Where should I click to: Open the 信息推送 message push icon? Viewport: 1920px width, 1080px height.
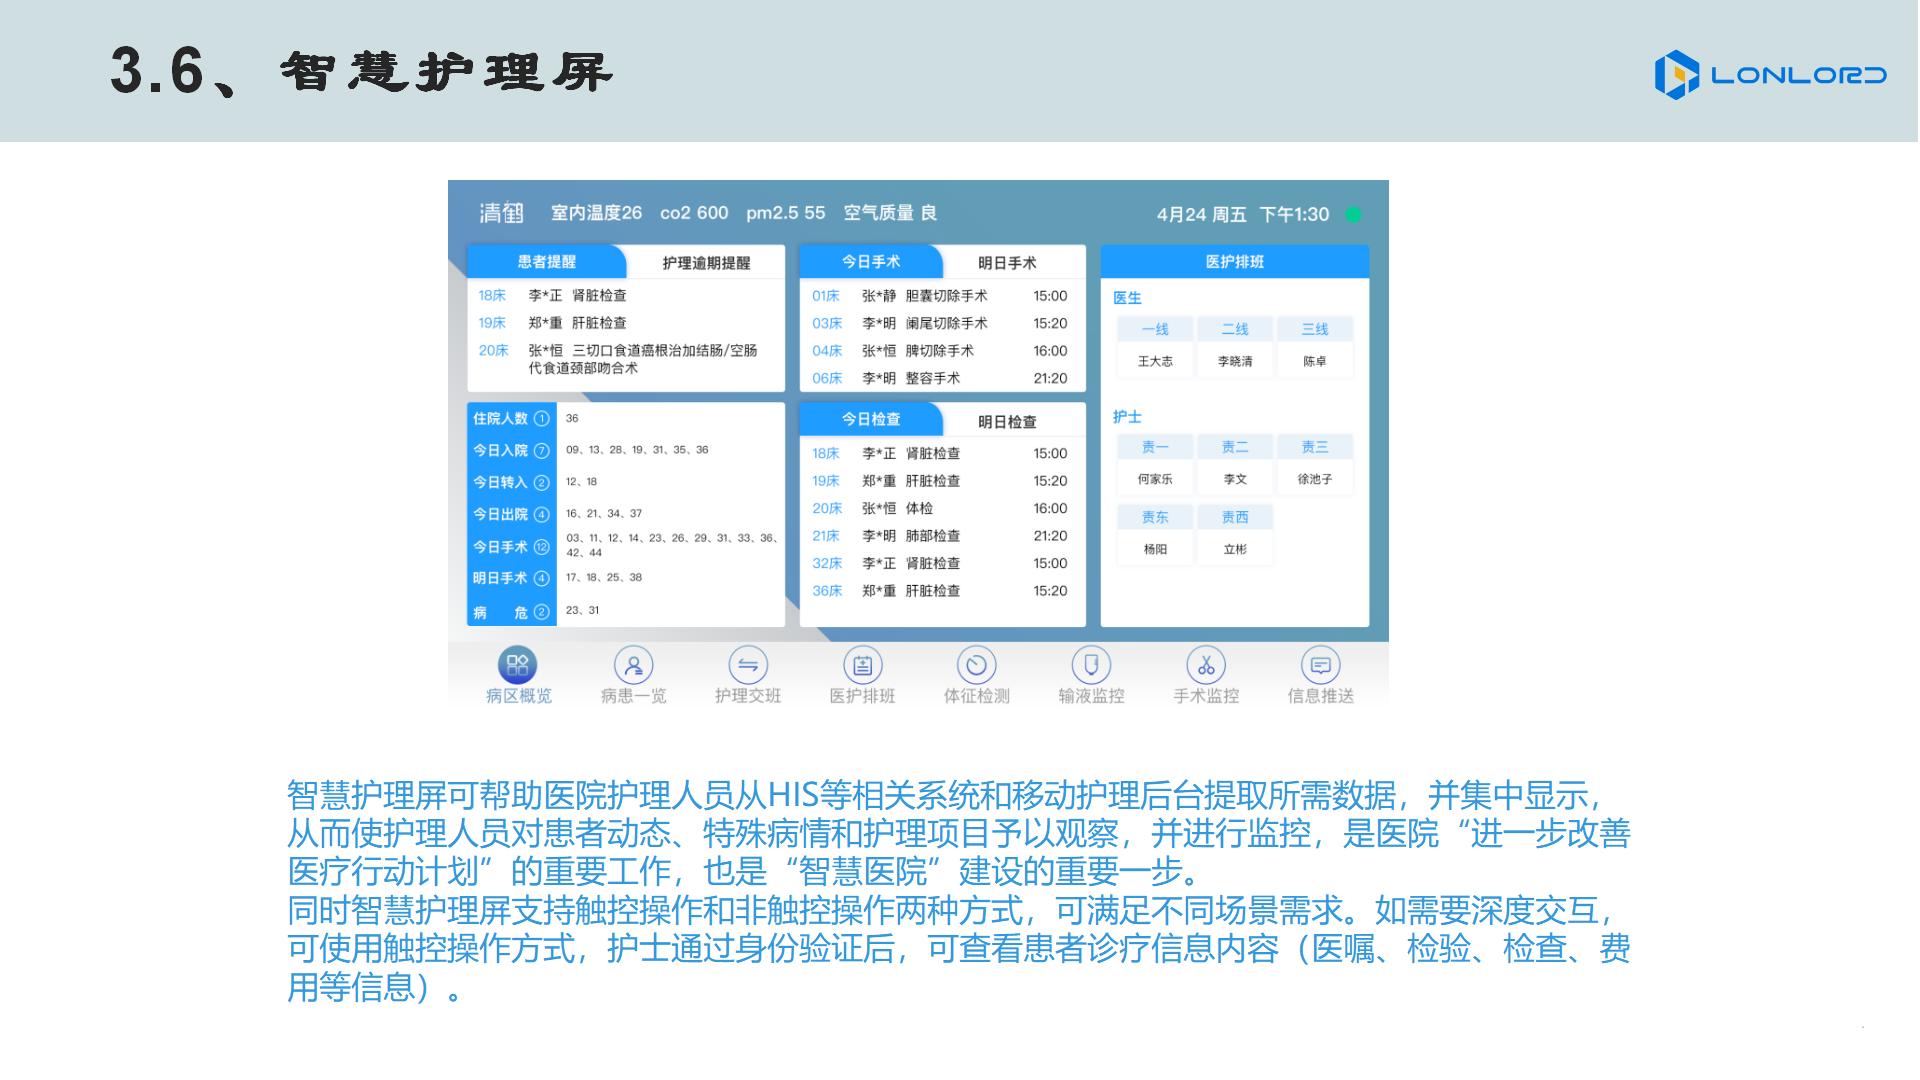1320,663
